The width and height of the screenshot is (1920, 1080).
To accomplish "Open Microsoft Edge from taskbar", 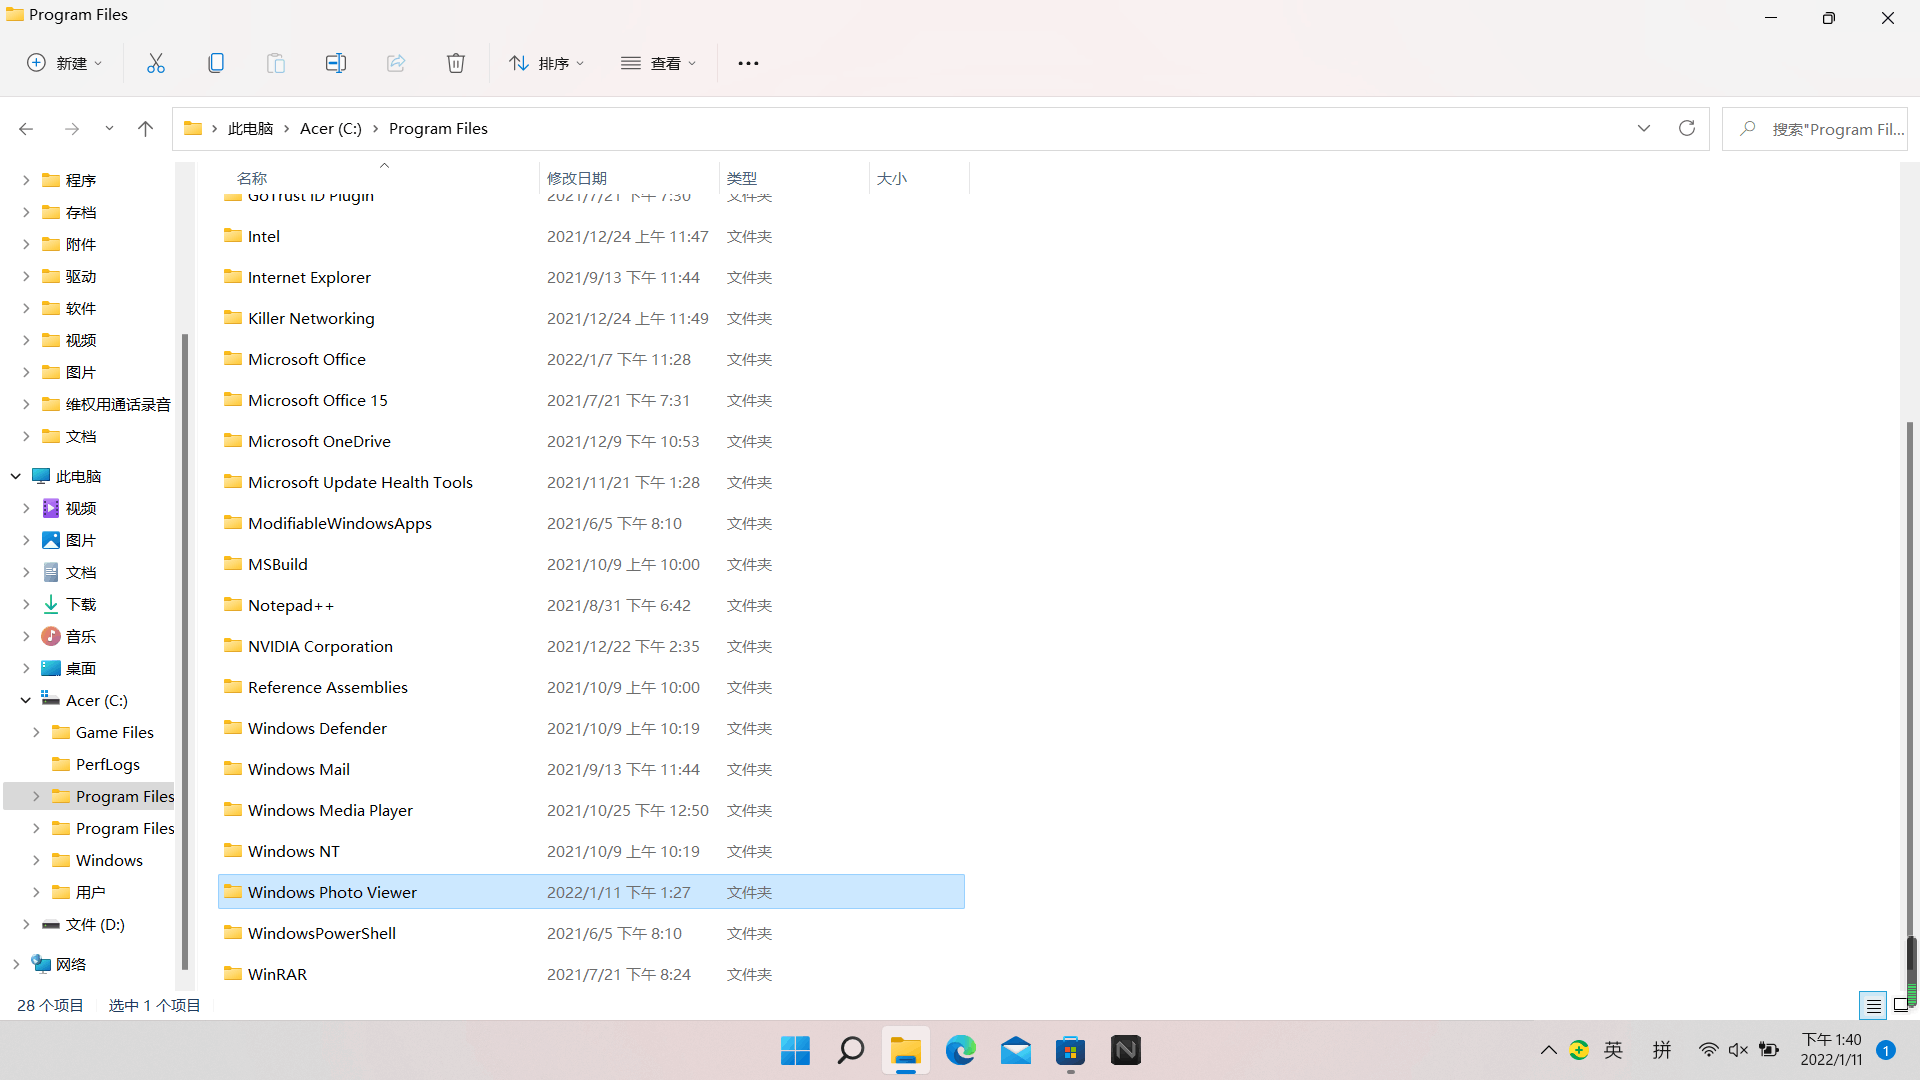I will pyautogui.click(x=961, y=1050).
